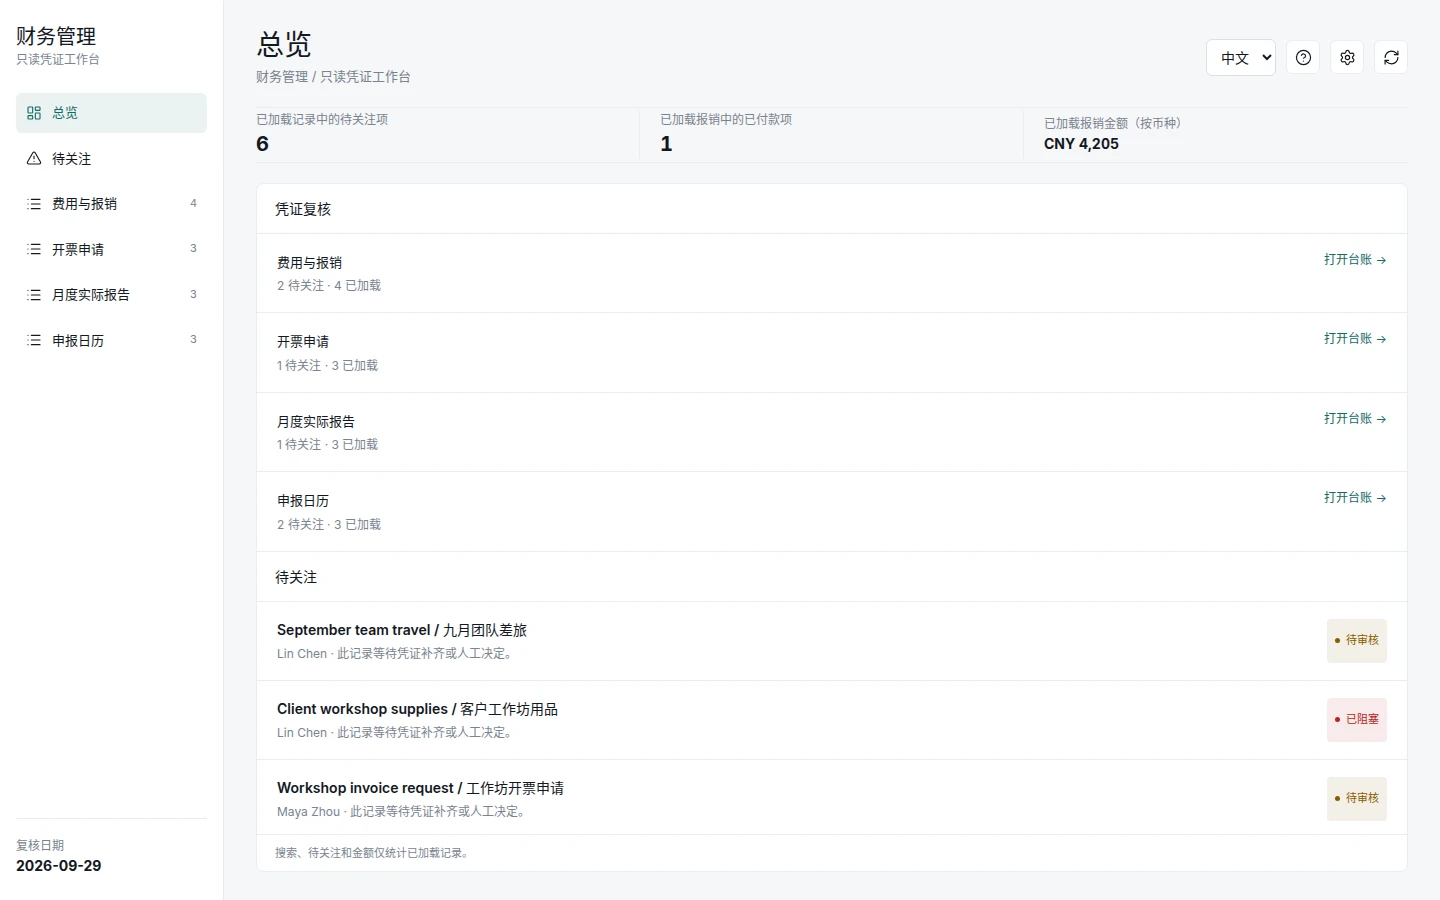This screenshot has height=900, width=1440.
Task: Click the 凭证复核 section heading
Action: (x=303, y=209)
